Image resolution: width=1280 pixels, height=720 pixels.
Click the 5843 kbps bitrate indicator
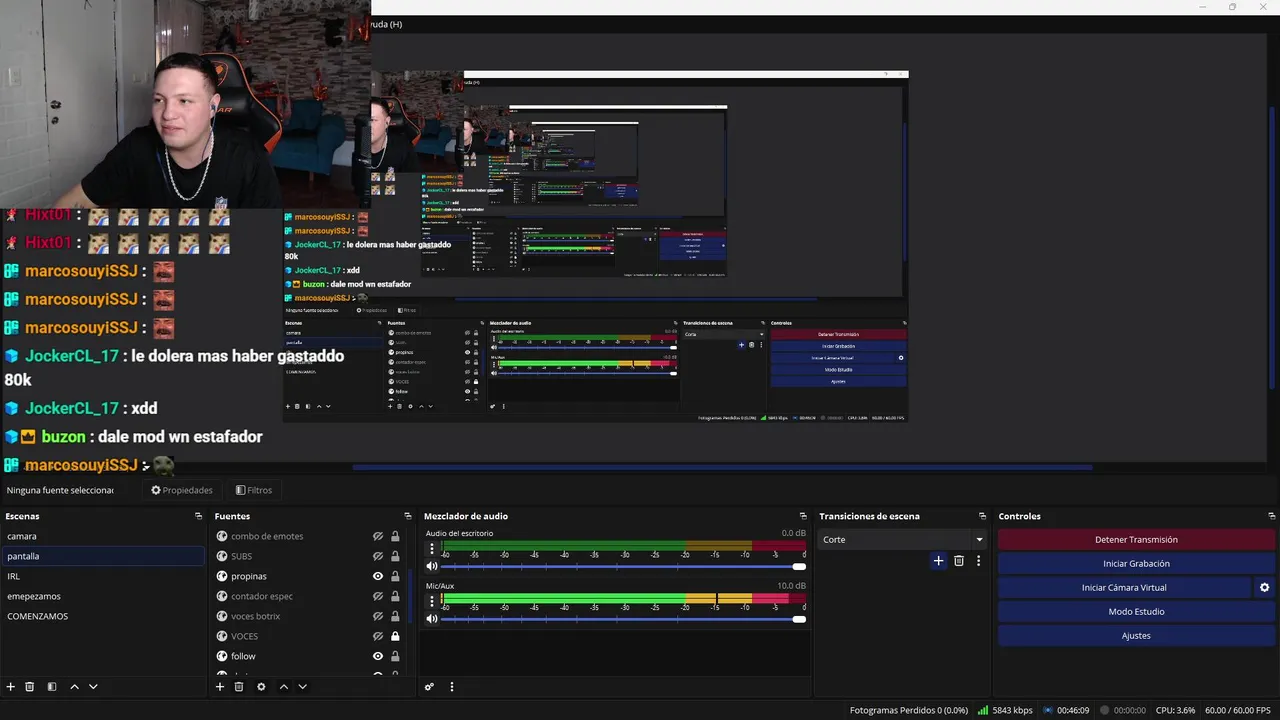point(1005,710)
